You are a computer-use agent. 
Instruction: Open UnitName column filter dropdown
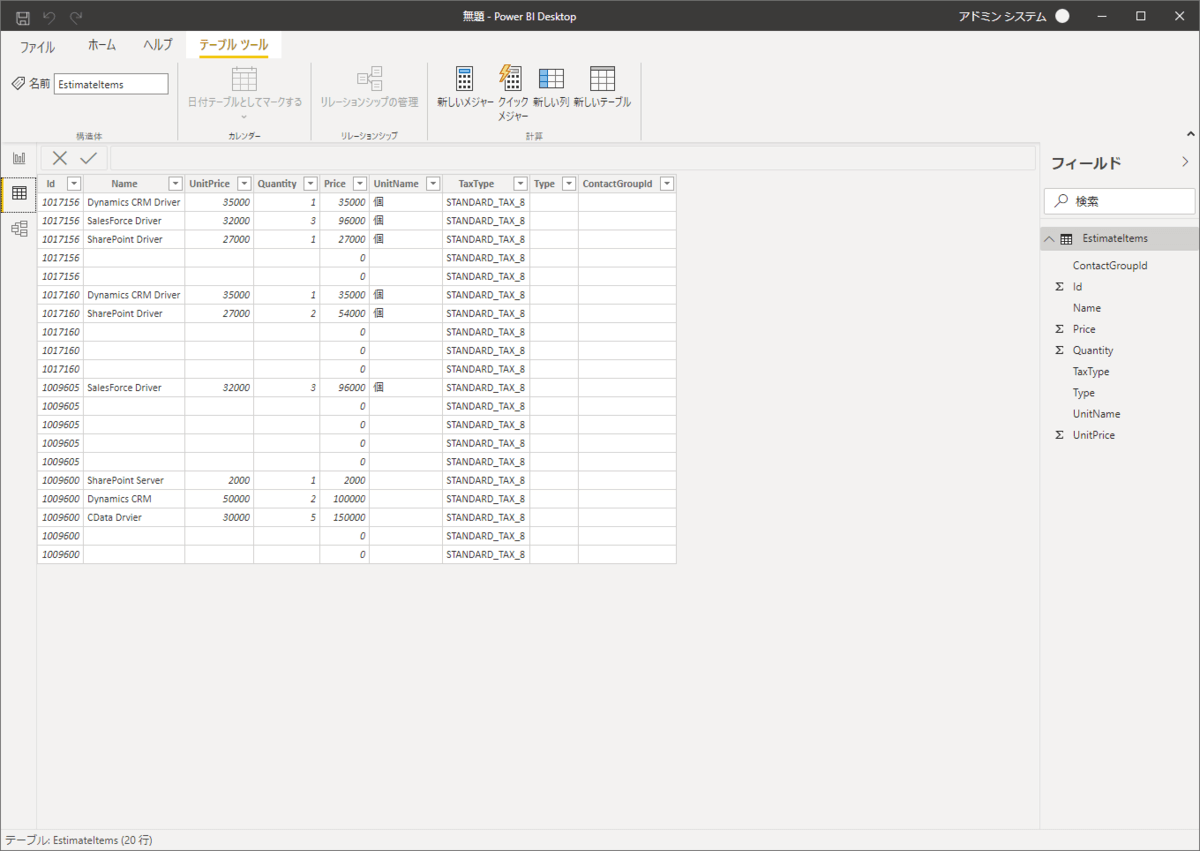click(x=433, y=184)
